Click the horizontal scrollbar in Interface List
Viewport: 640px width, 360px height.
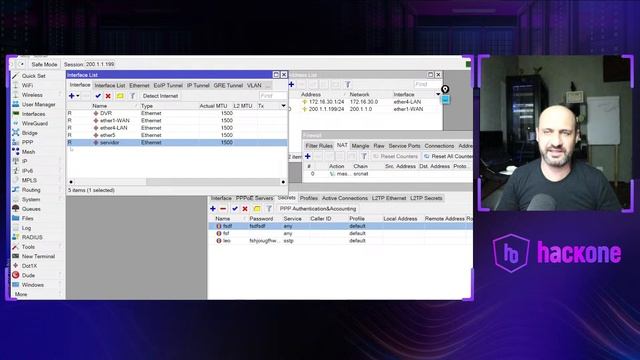coord(177,182)
